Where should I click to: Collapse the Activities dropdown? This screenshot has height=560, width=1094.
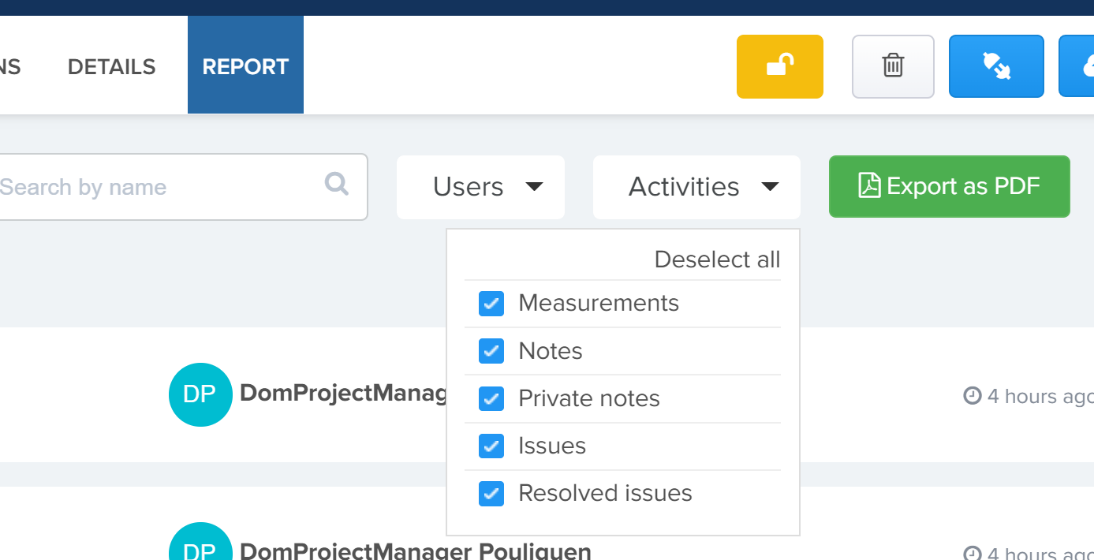(697, 187)
